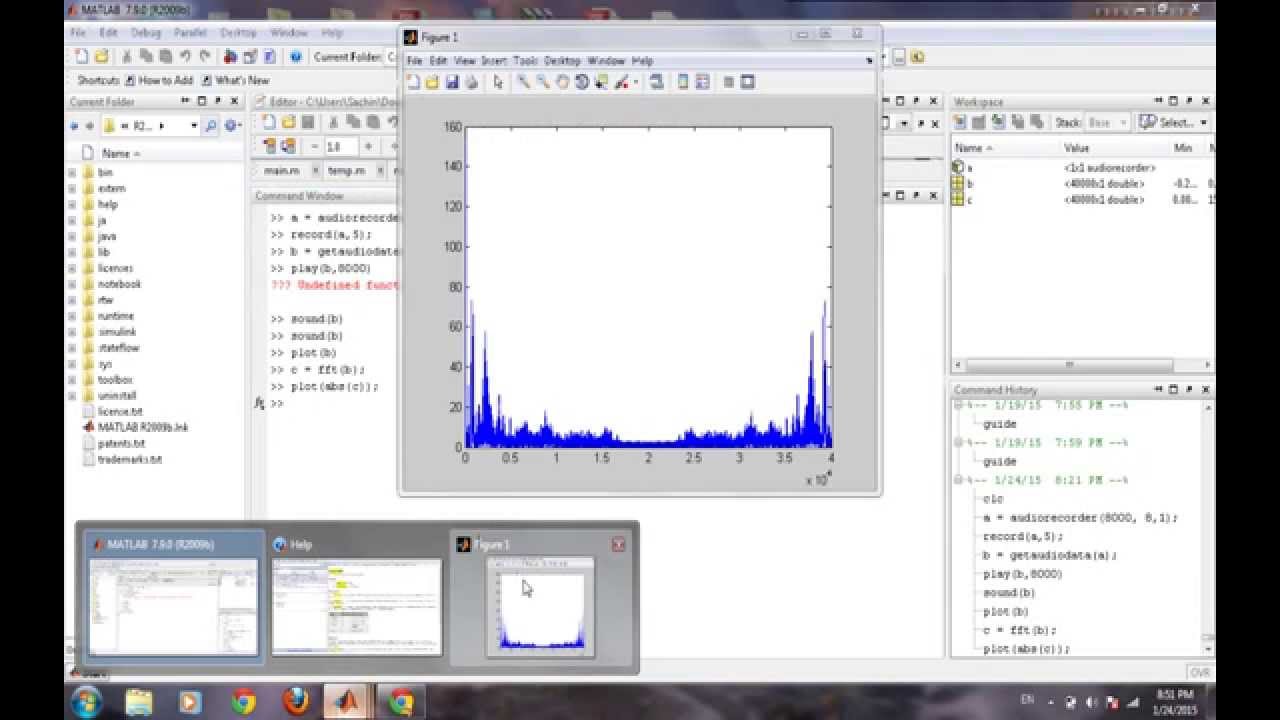The image size is (1280, 720).
Task: Open Figure 1 File menu
Action: tap(414, 61)
